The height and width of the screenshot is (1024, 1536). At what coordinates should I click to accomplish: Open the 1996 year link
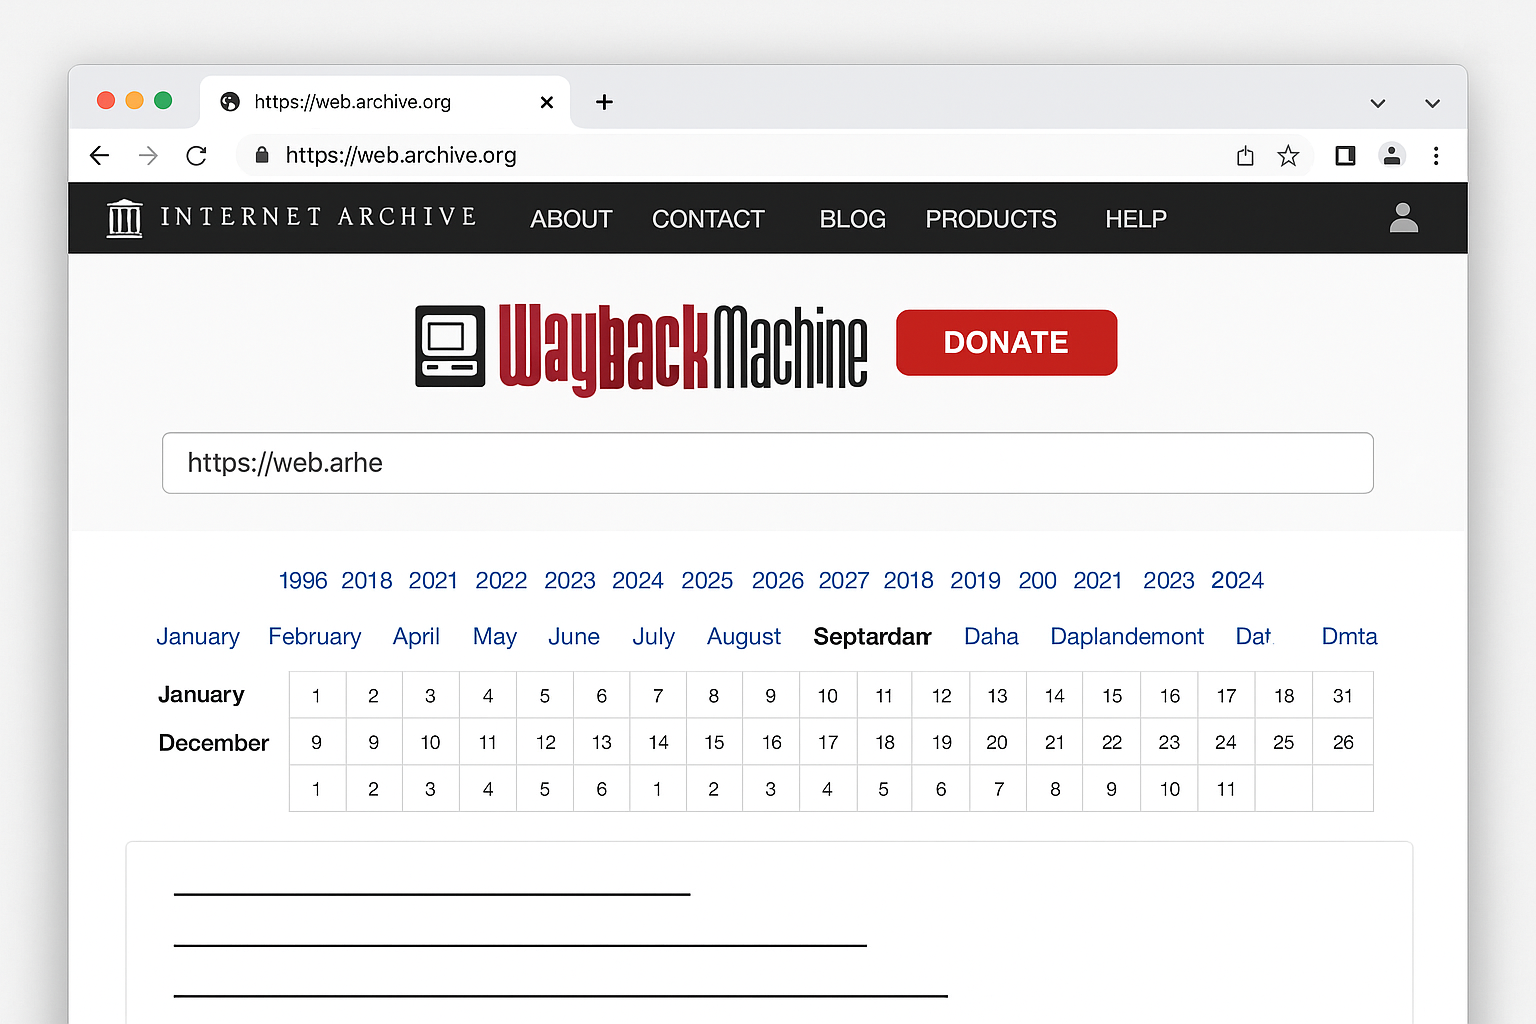pyautogui.click(x=302, y=580)
